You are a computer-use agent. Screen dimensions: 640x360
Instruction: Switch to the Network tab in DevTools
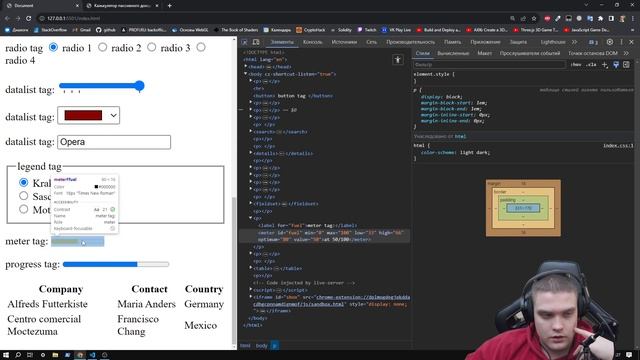371,42
